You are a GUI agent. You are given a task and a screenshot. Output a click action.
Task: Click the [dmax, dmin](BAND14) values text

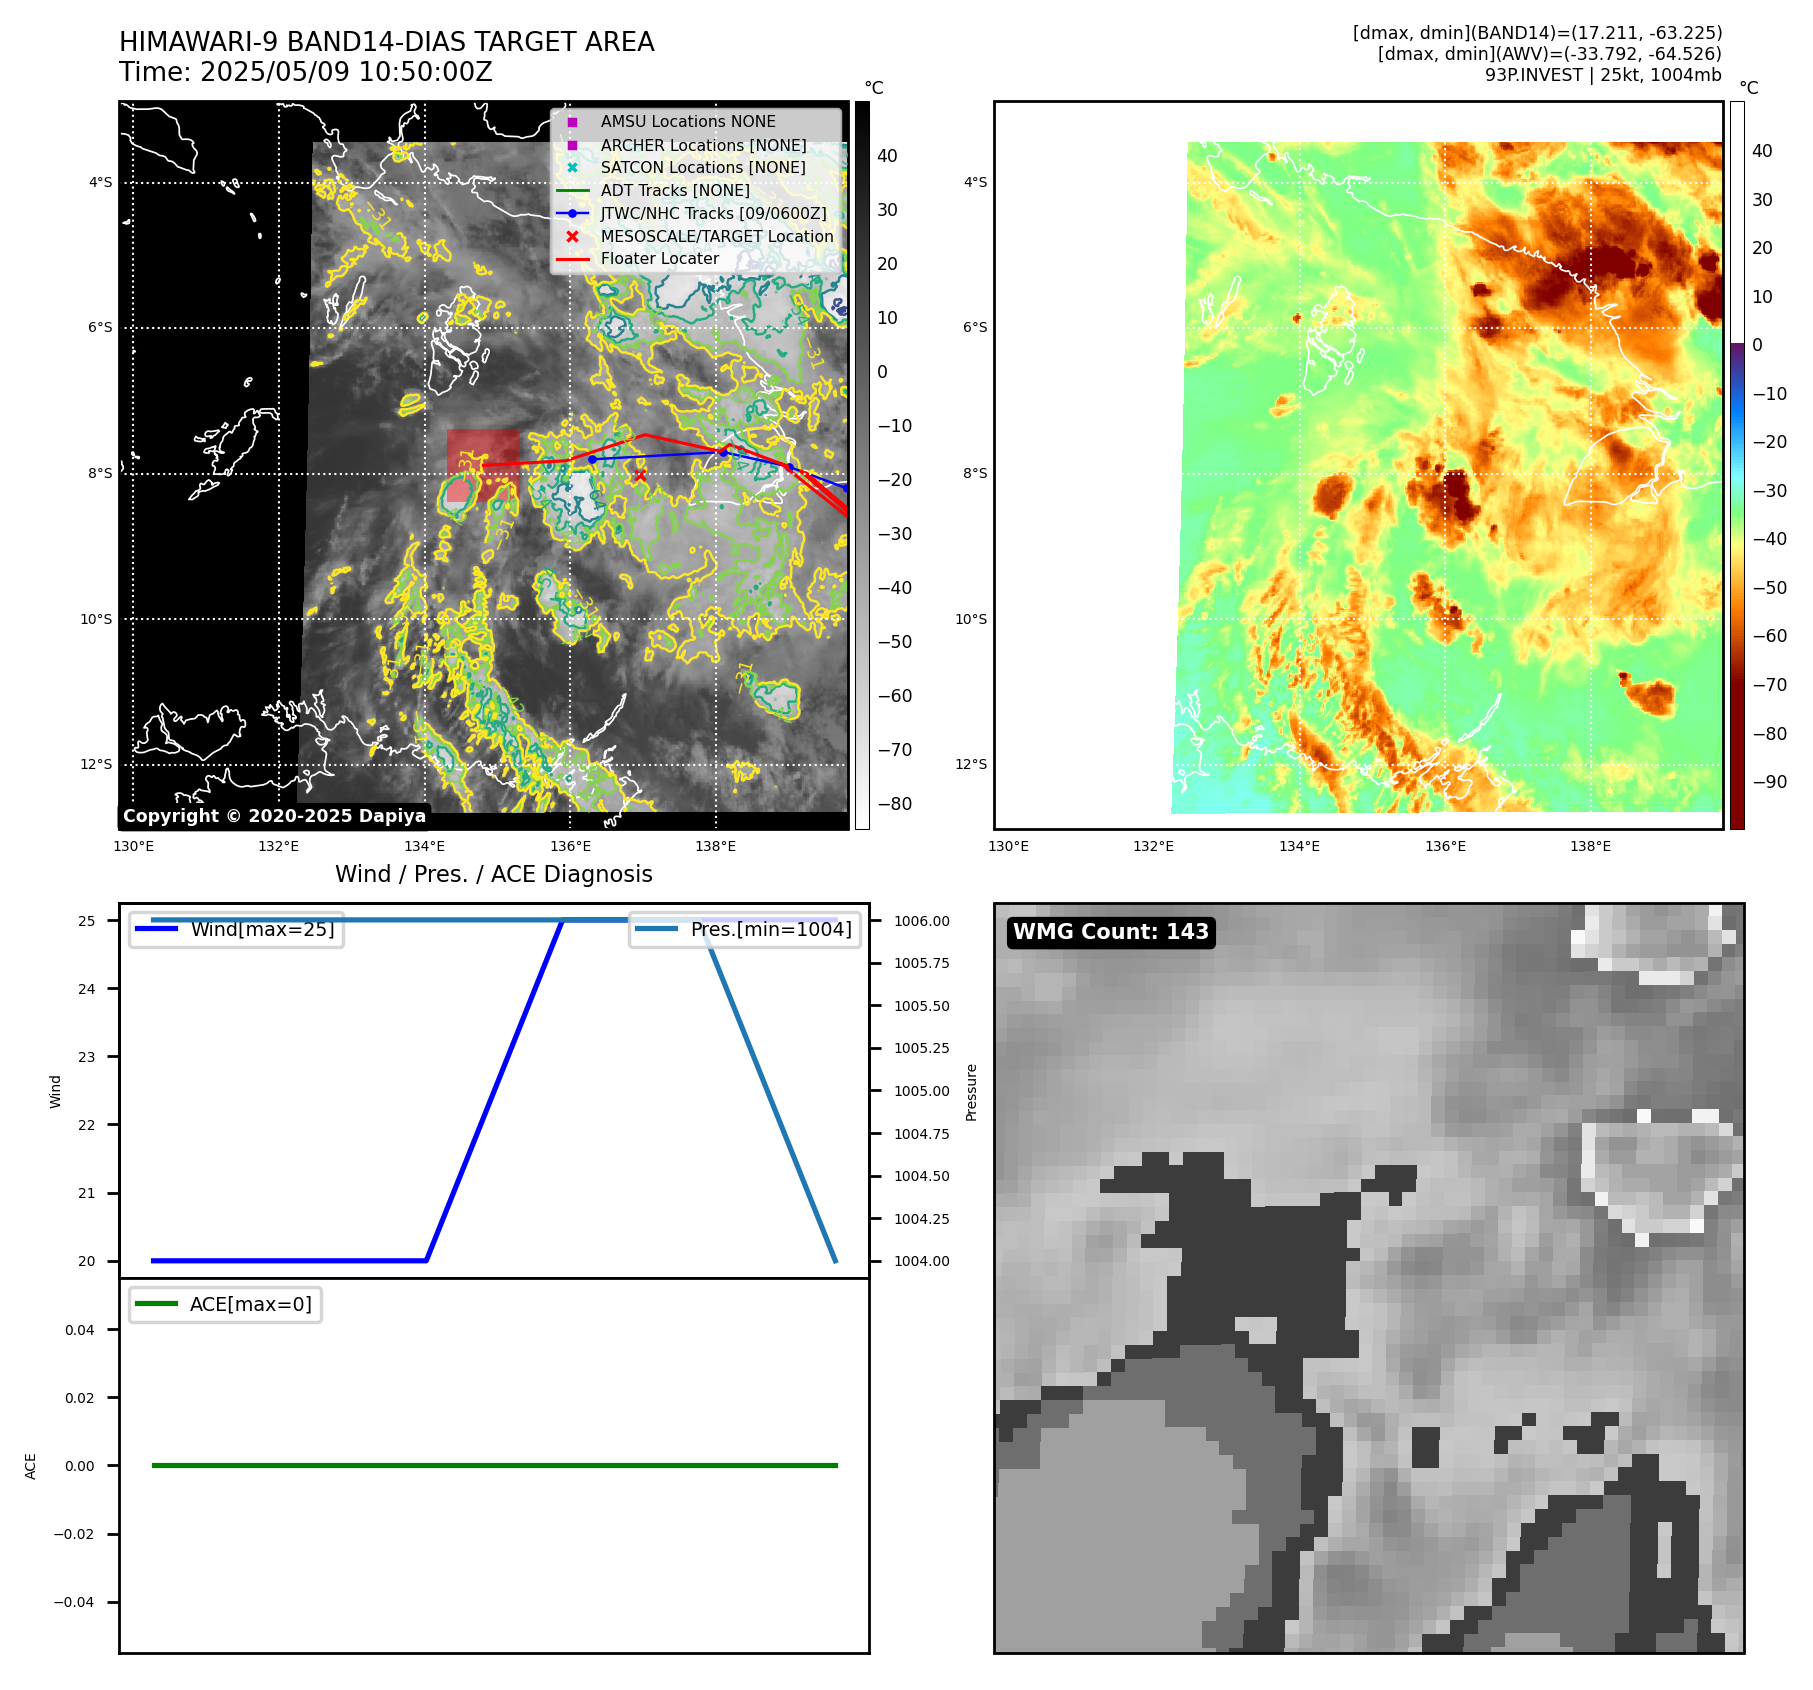(x=1537, y=33)
